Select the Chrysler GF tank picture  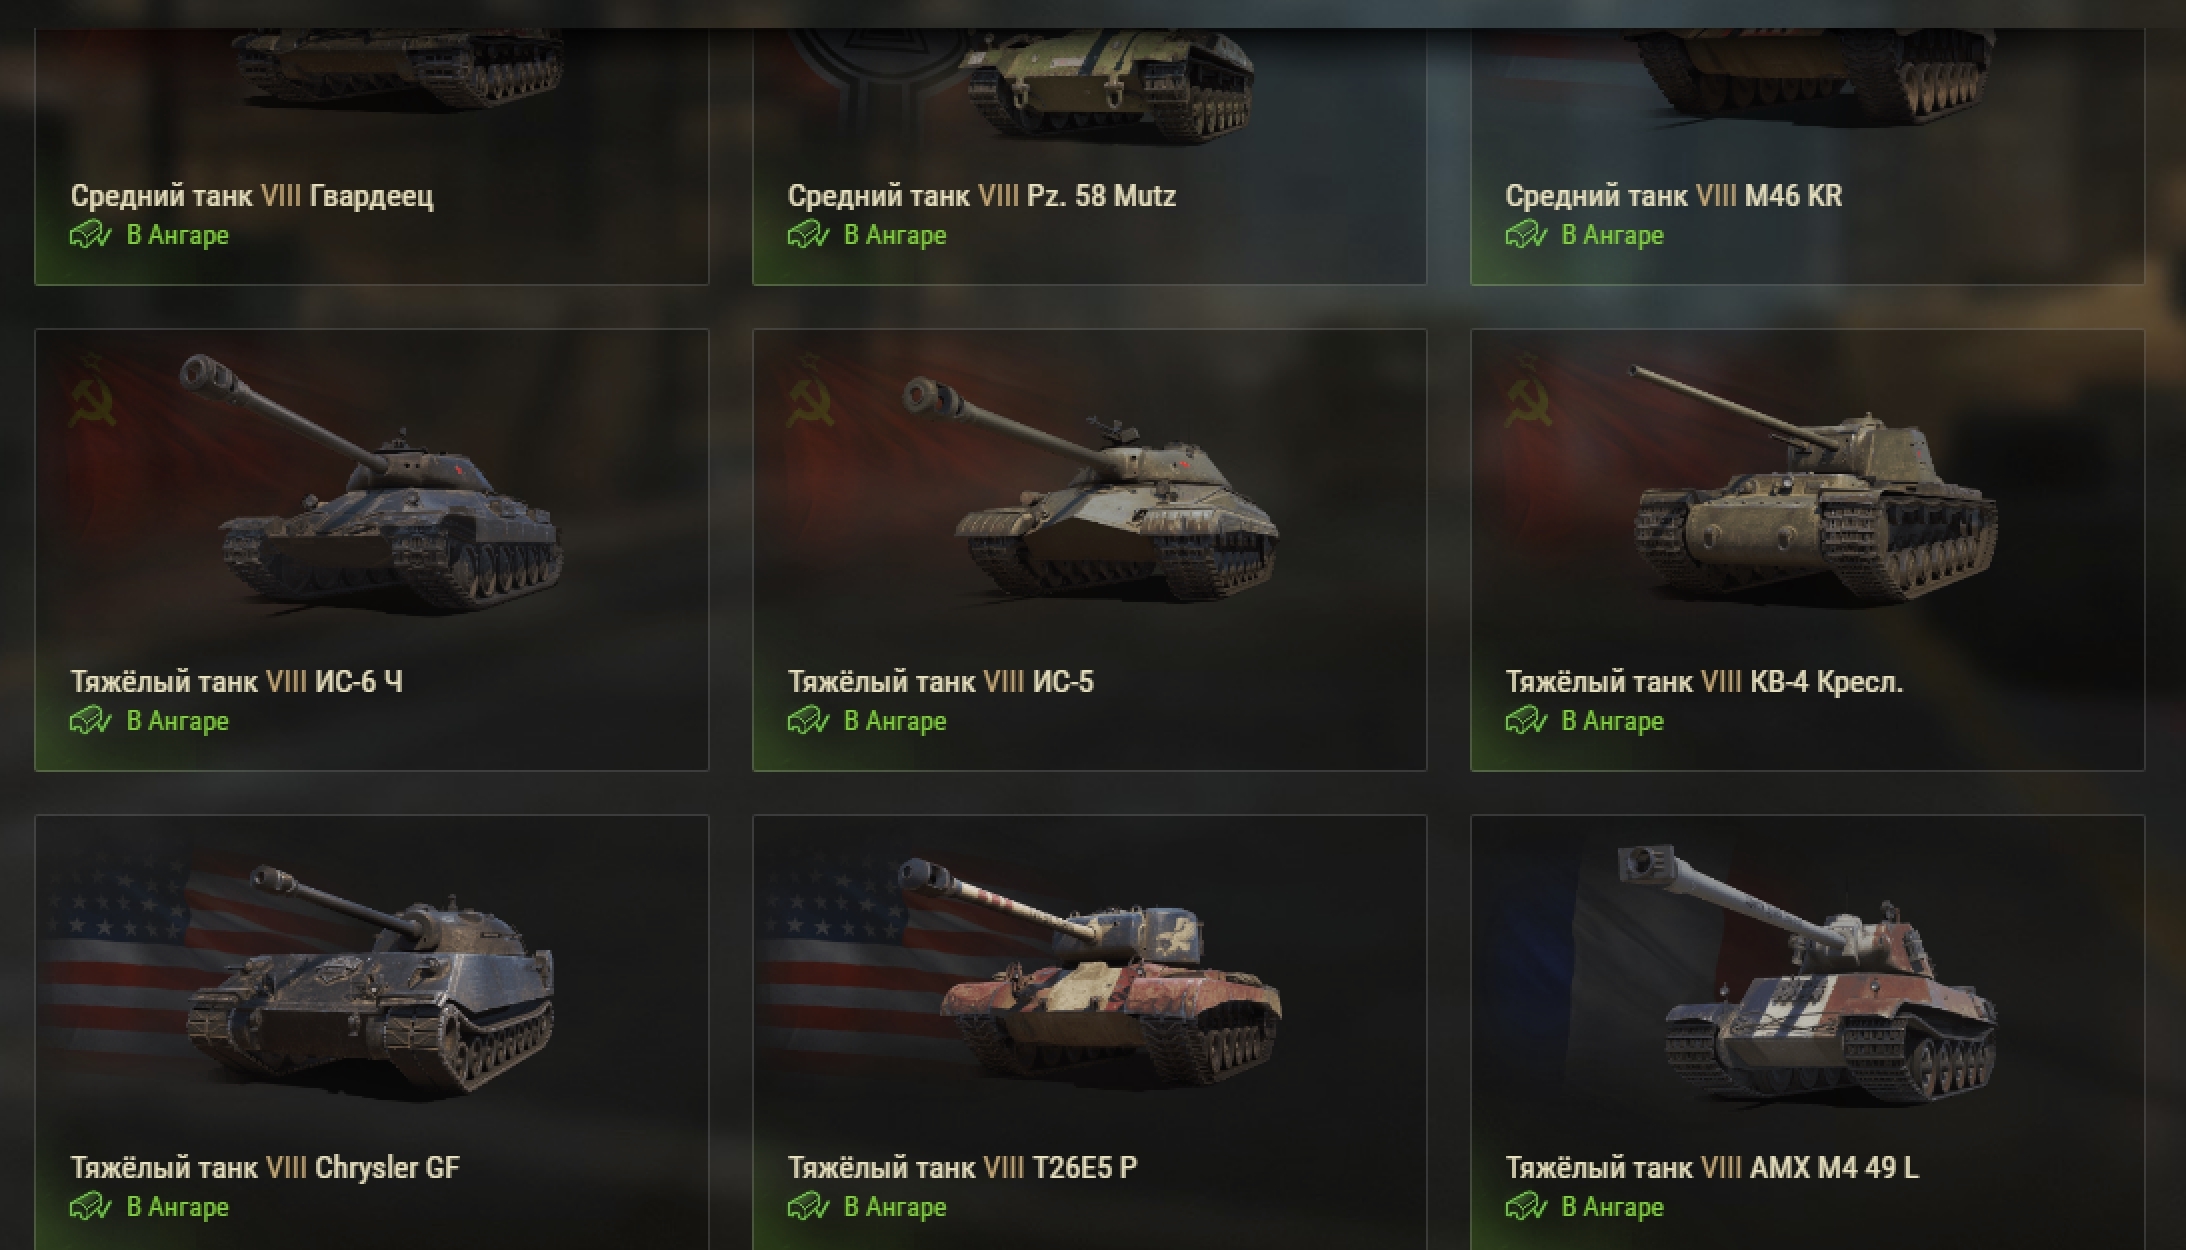(372, 975)
